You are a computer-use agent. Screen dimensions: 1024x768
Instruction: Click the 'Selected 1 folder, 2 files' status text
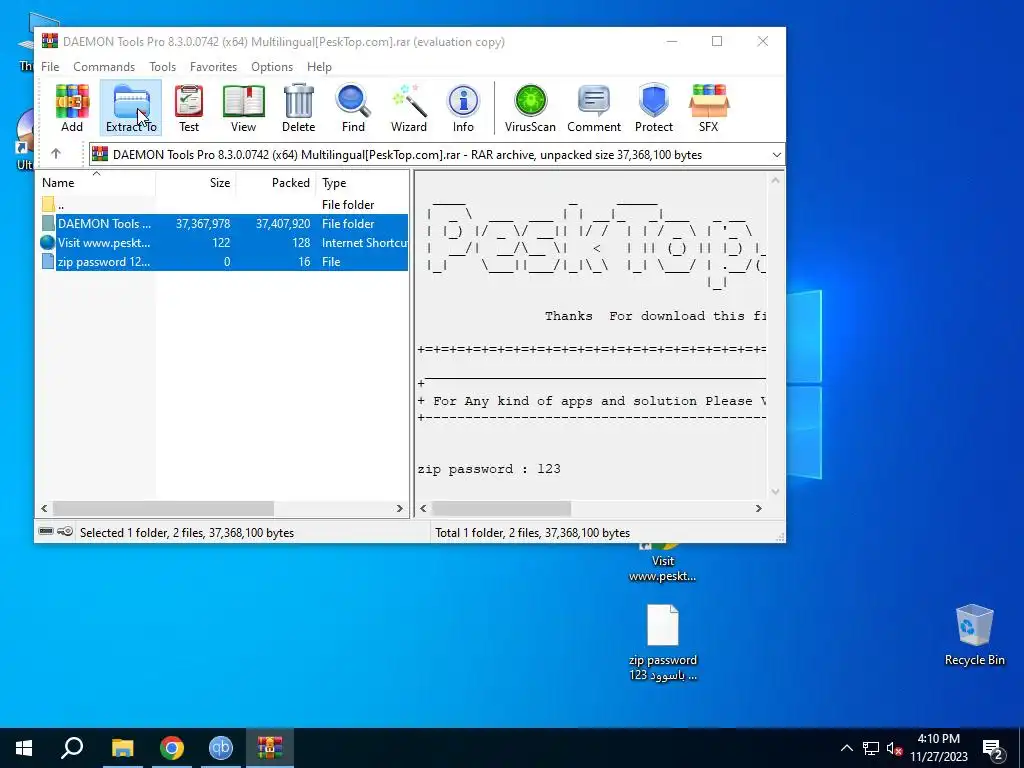point(187,533)
